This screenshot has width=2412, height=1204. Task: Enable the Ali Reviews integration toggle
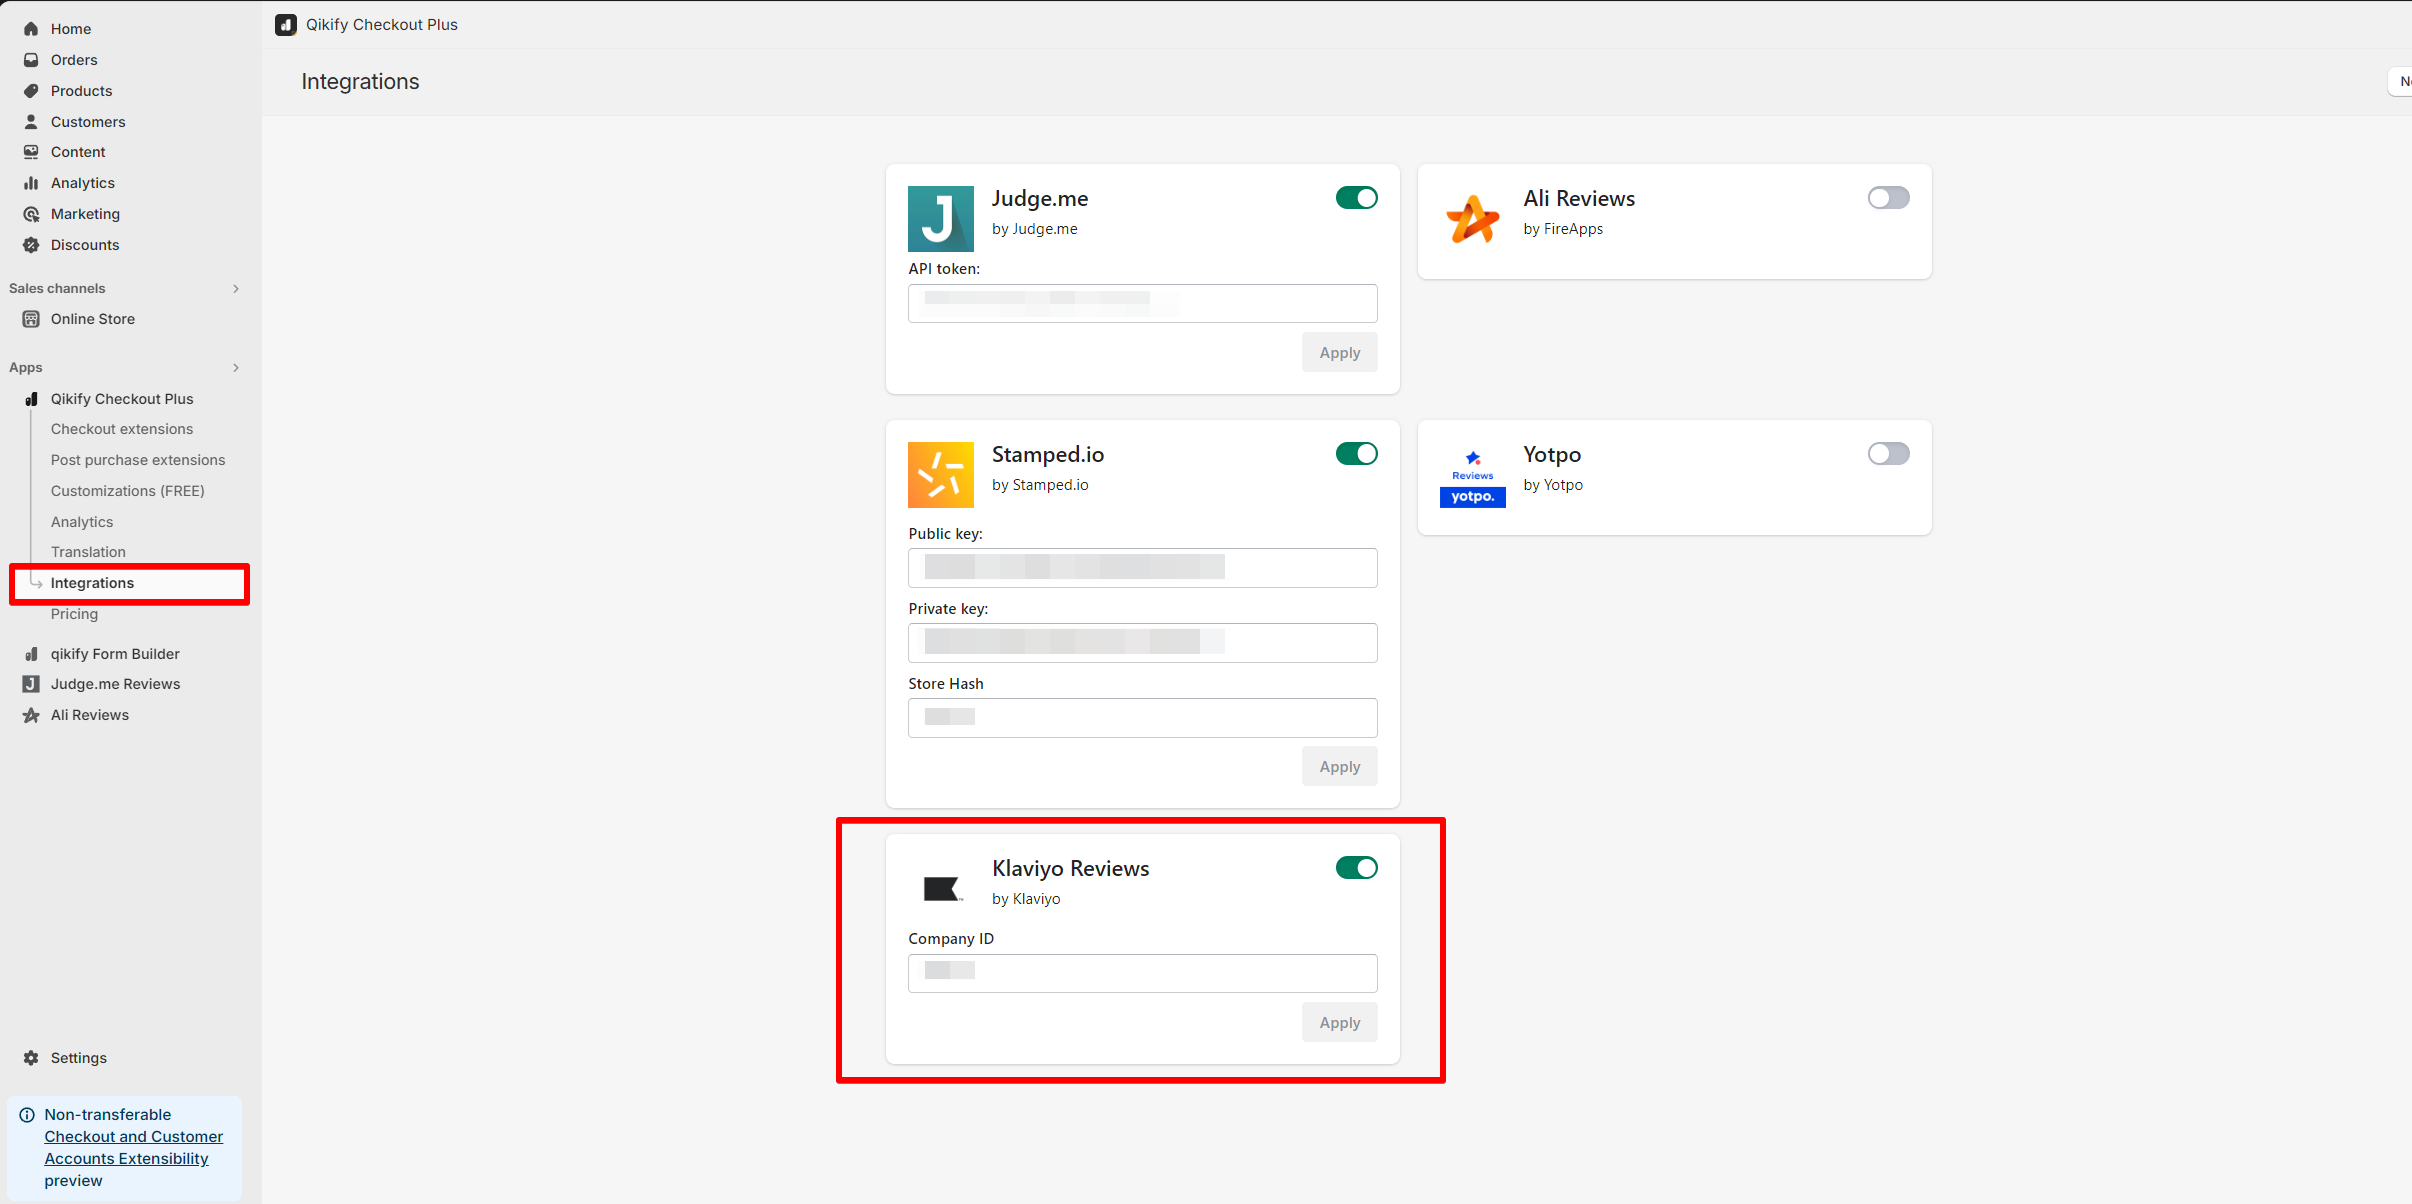[1889, 198]
